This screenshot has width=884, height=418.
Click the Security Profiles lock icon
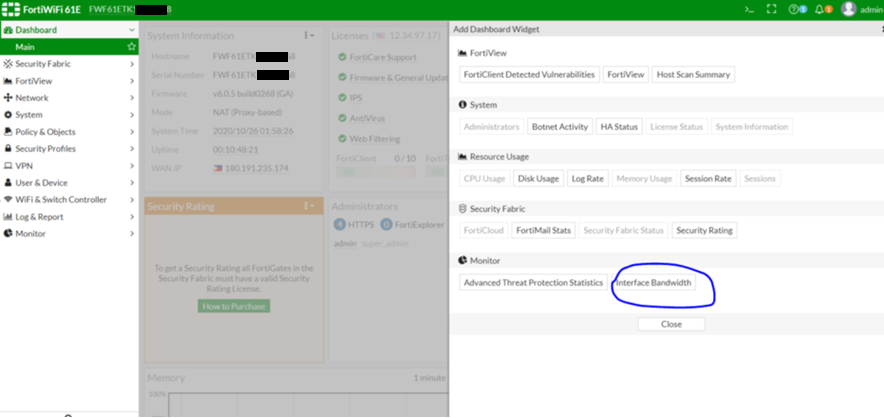pos(8,148)
